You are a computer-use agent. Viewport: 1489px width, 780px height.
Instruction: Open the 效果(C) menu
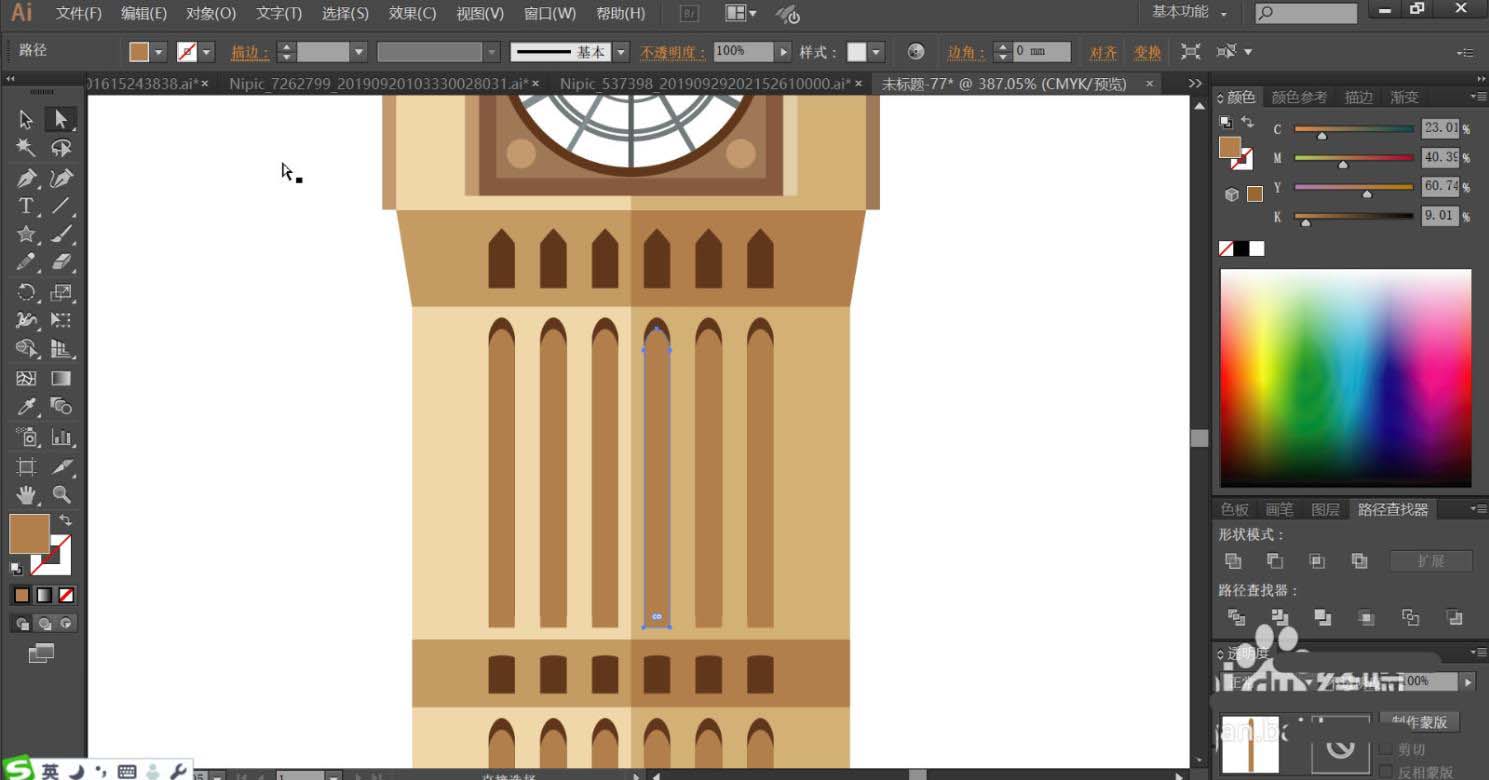tap(412, 13)
